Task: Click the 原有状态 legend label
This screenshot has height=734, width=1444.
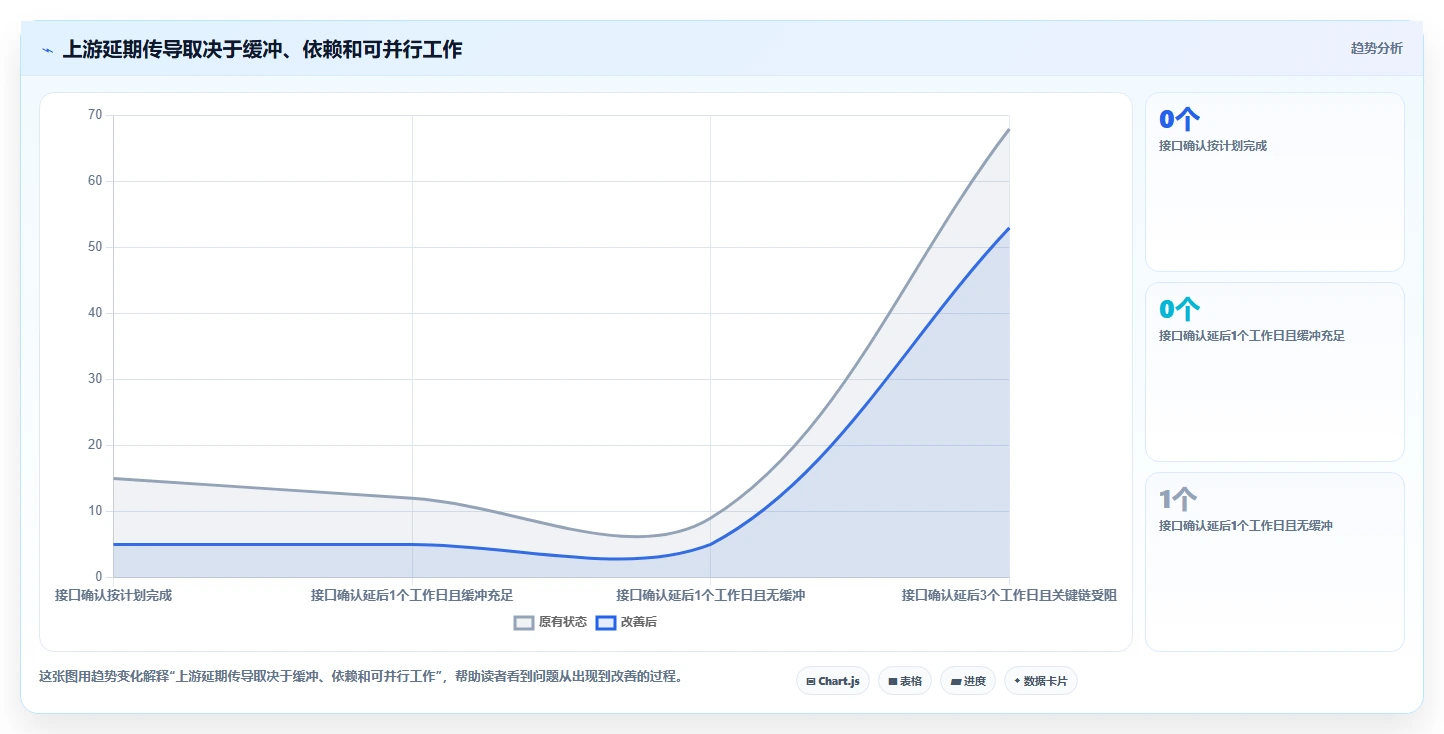Action: pos(563,622)
